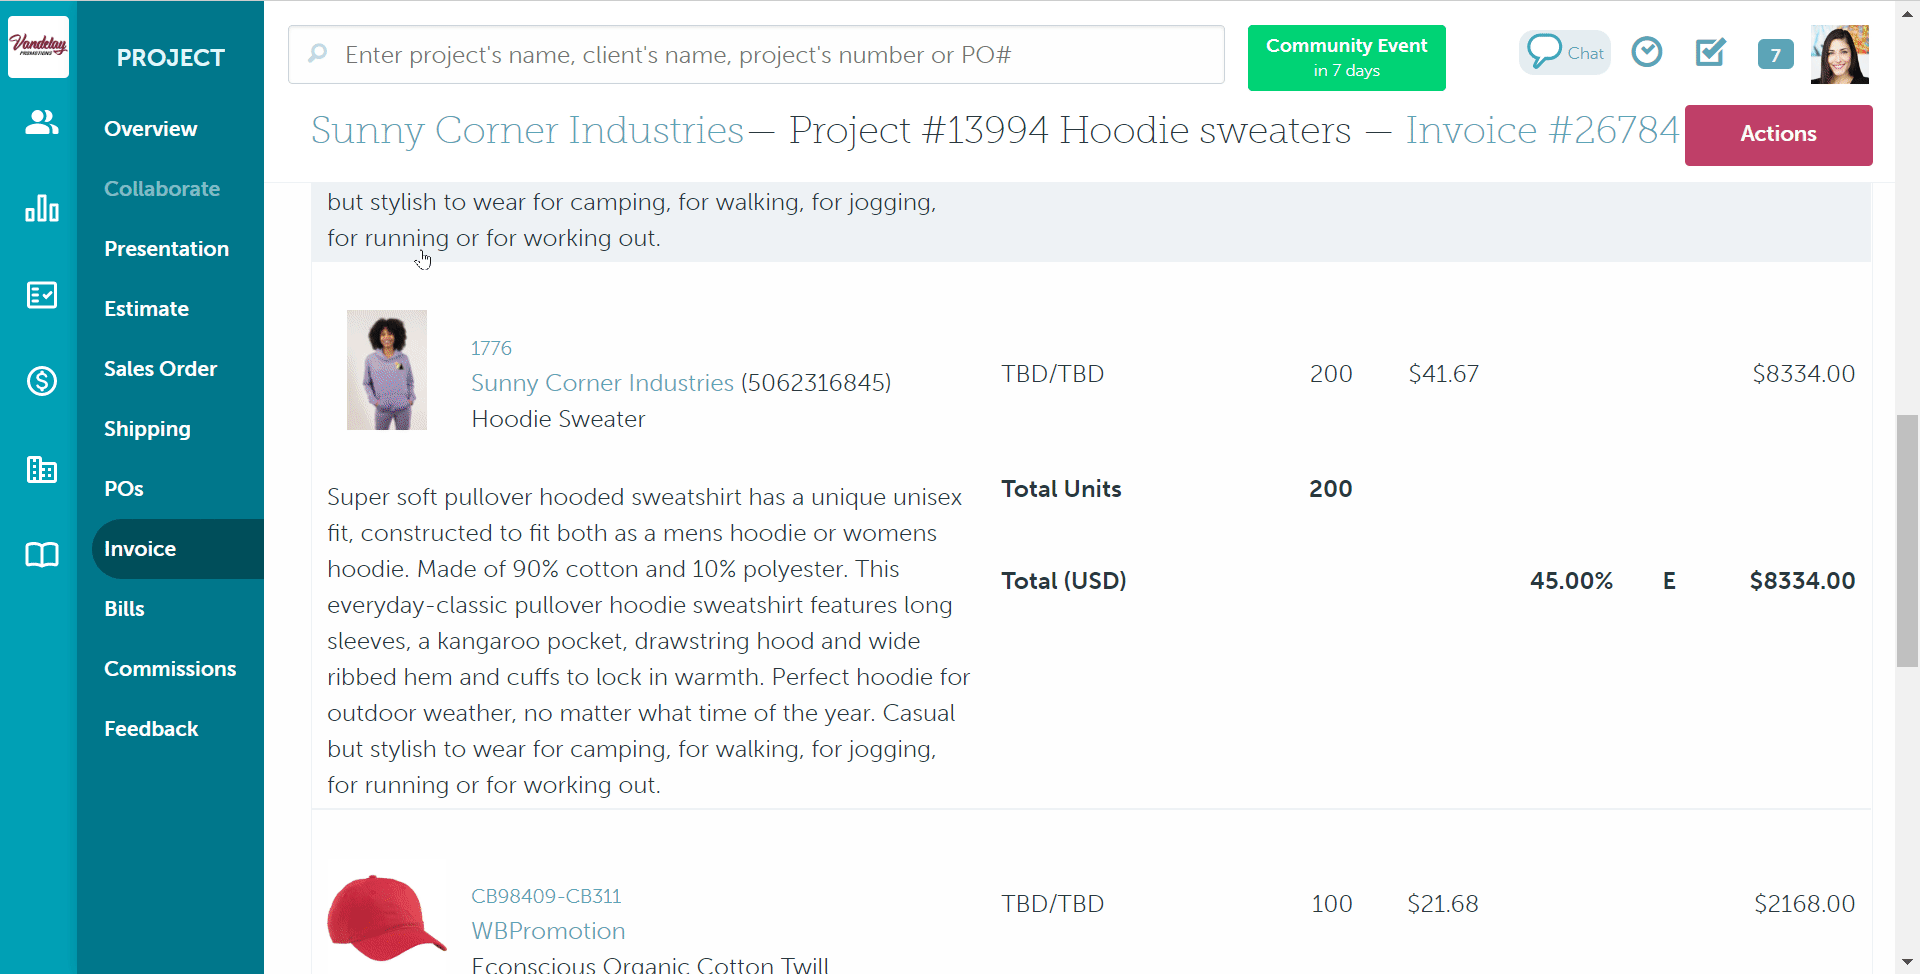The image size is (1920, 974).
Task: Open the Chat bubble button
Action: [1565, 53]
